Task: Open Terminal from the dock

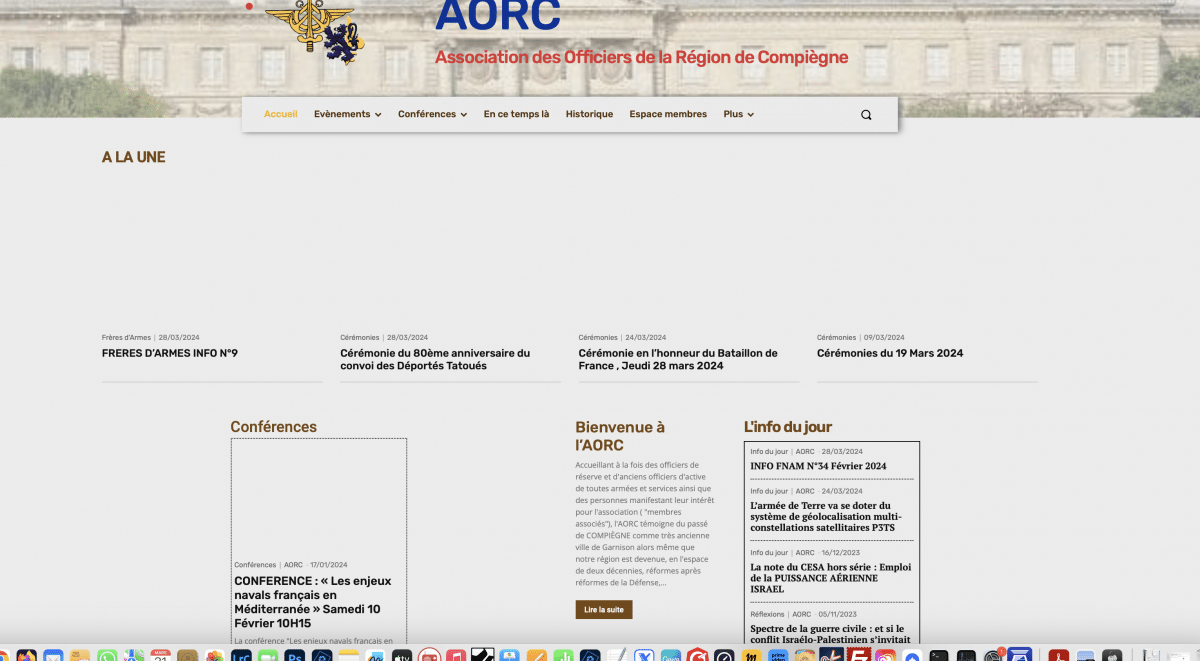Action: [938, 656]
